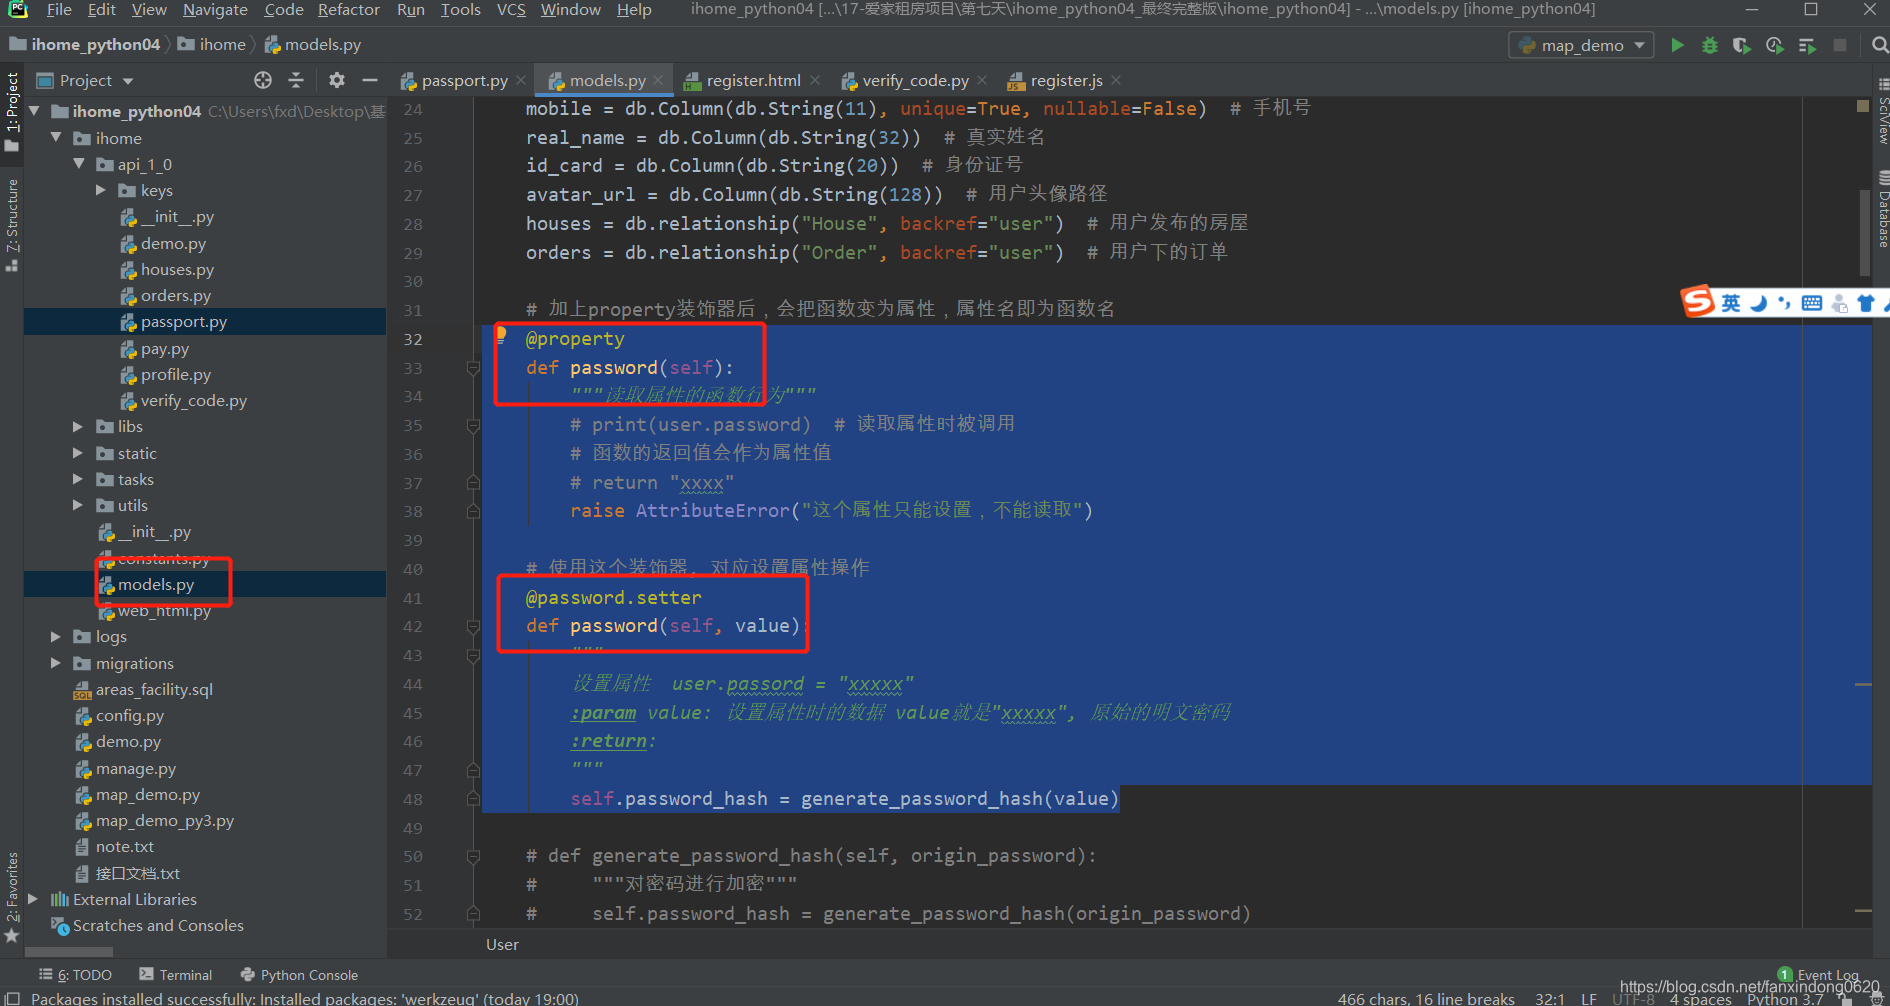1890x1006 pixels.
Task: Open the Favorites side panel
Action: [x=12, y=896]
